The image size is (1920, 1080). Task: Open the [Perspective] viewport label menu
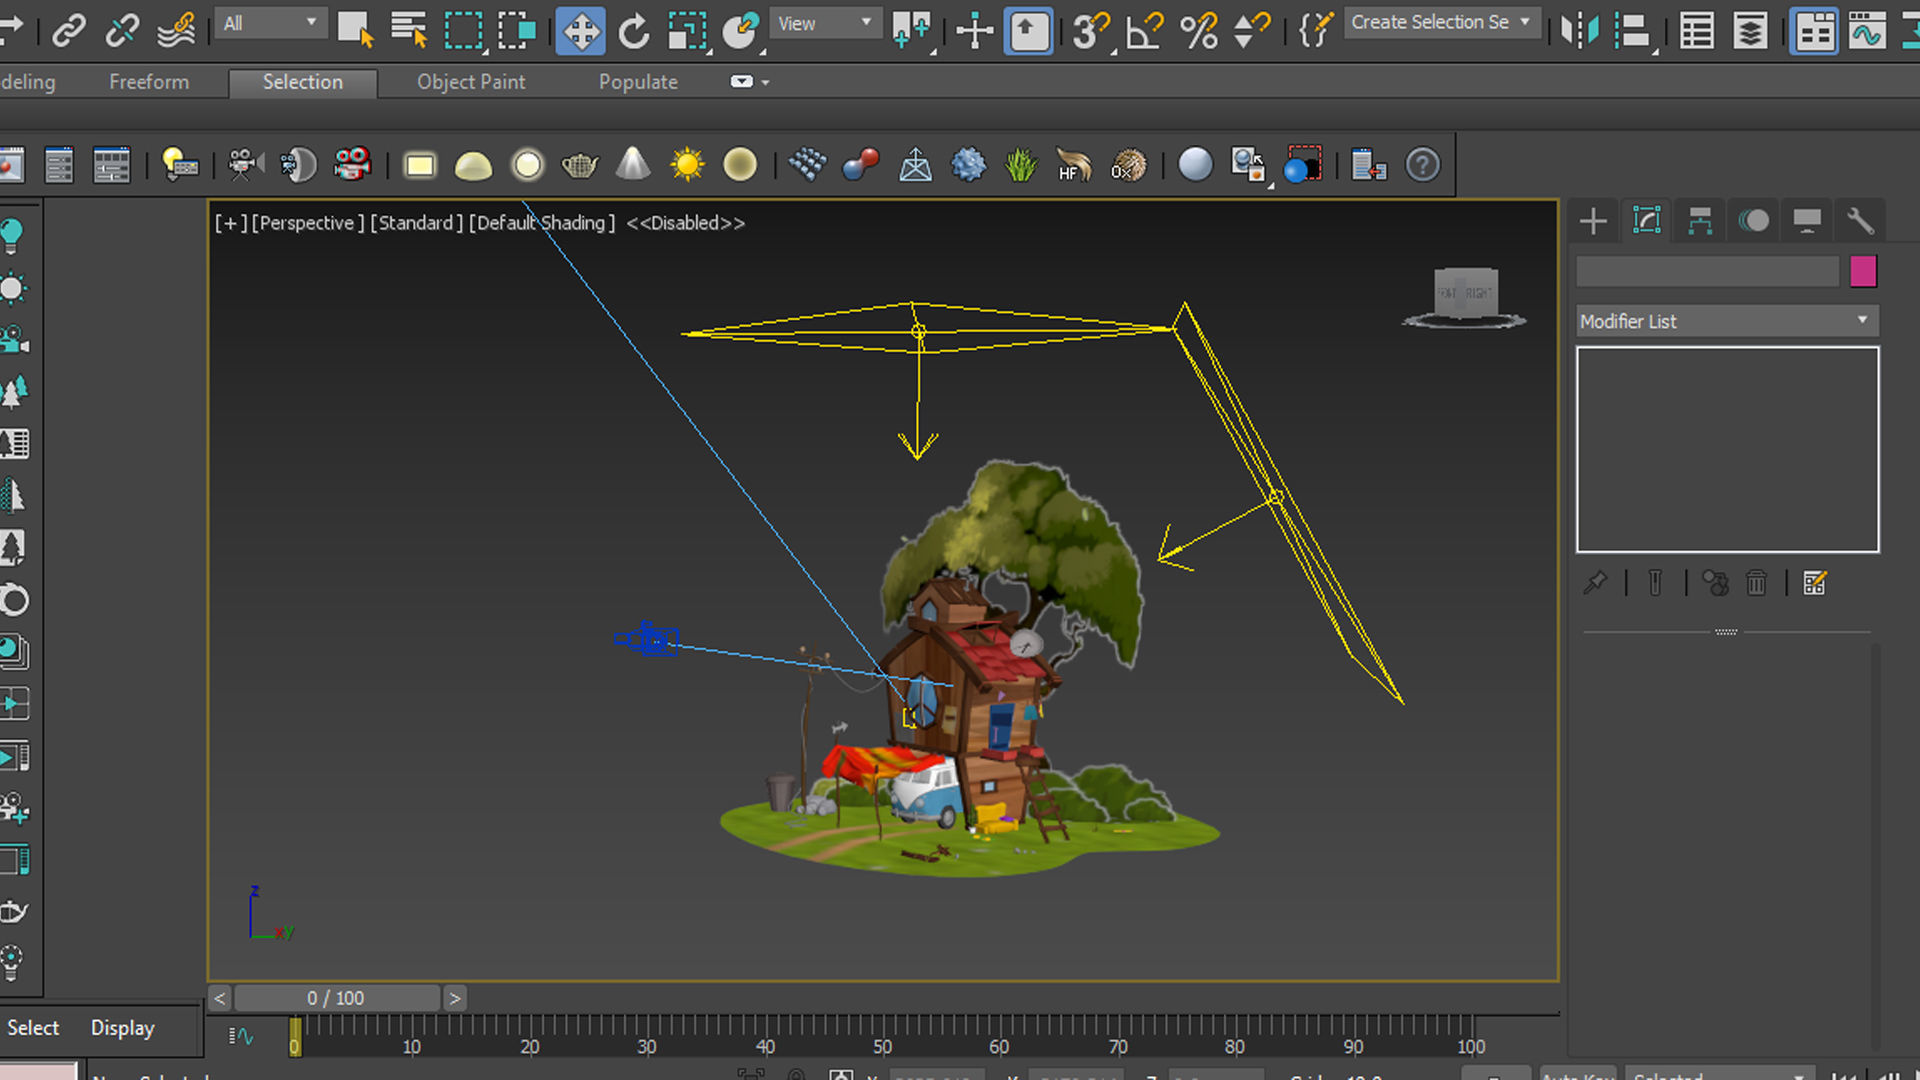tap(308, 223)
